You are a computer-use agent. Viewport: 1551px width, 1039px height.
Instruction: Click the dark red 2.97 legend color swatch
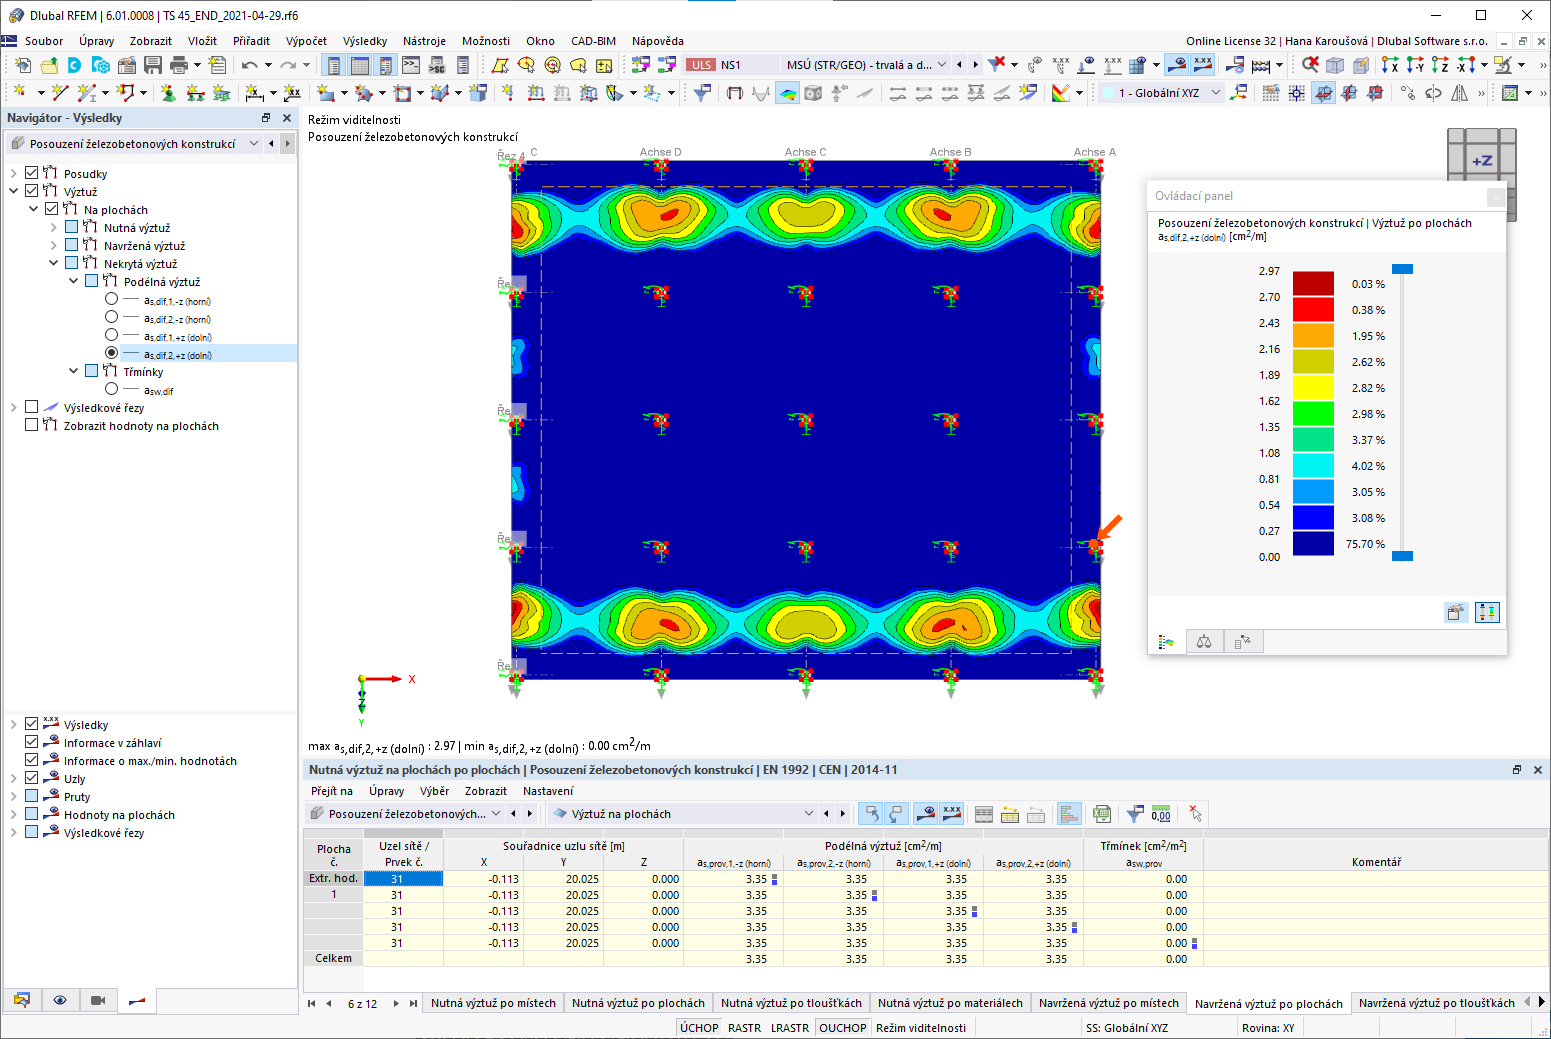[1313, 284]
